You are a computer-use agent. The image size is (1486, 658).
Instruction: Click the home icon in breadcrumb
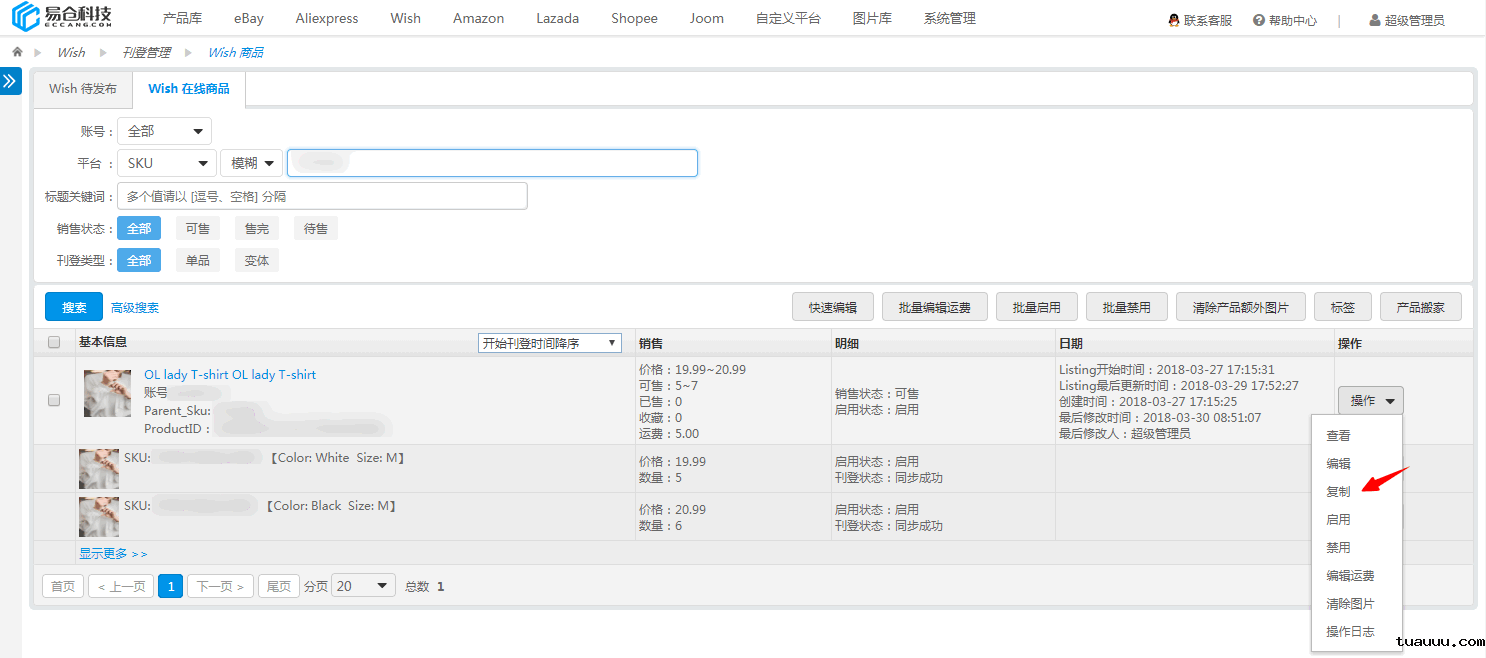point(17,52)
